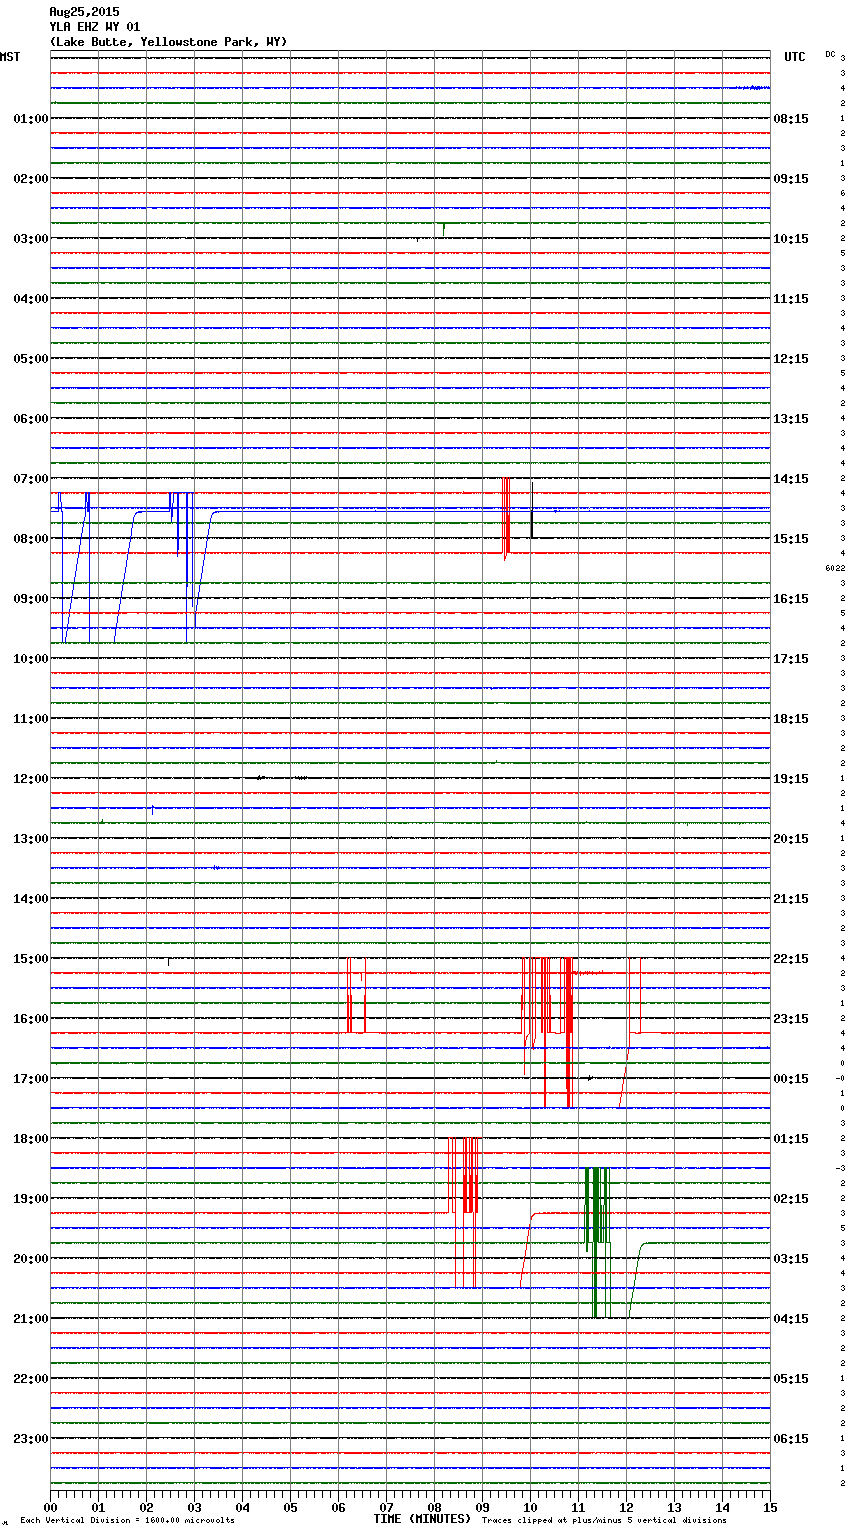
Task: Click the 13:15 UTC time label
Action: [x=791, y=418]
